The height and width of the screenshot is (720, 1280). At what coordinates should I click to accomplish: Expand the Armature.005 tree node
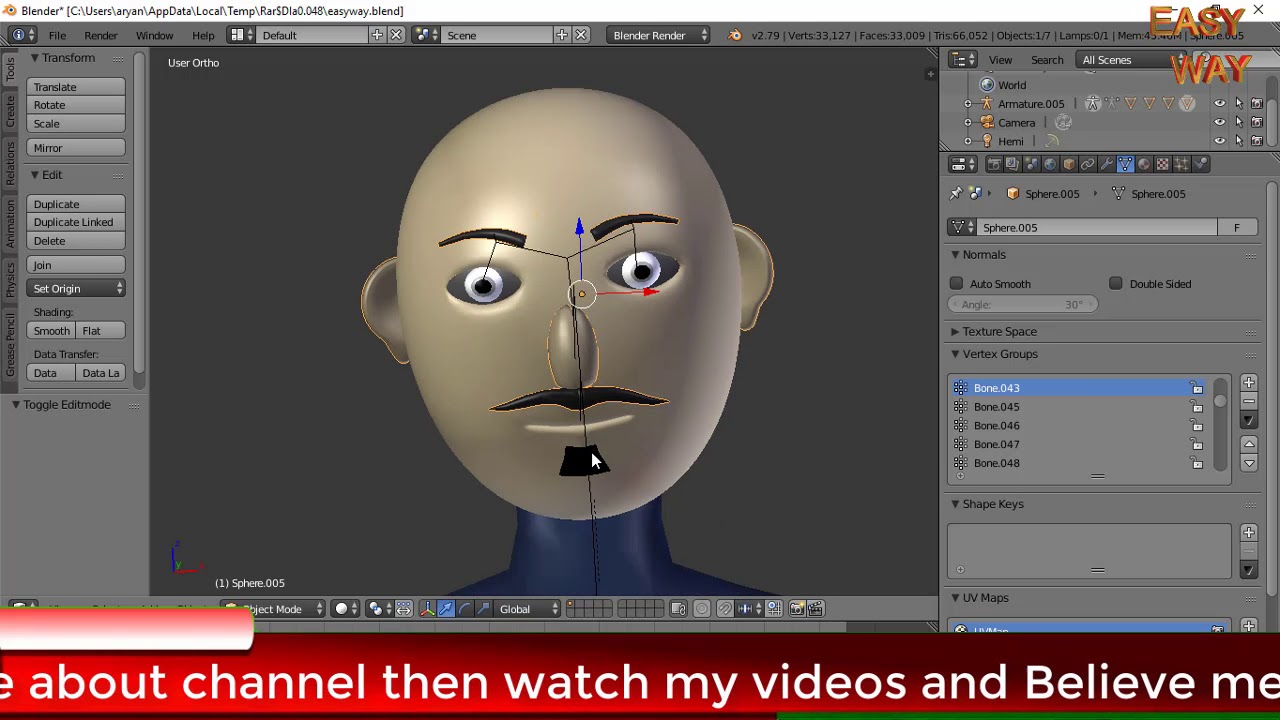point(968,104)
